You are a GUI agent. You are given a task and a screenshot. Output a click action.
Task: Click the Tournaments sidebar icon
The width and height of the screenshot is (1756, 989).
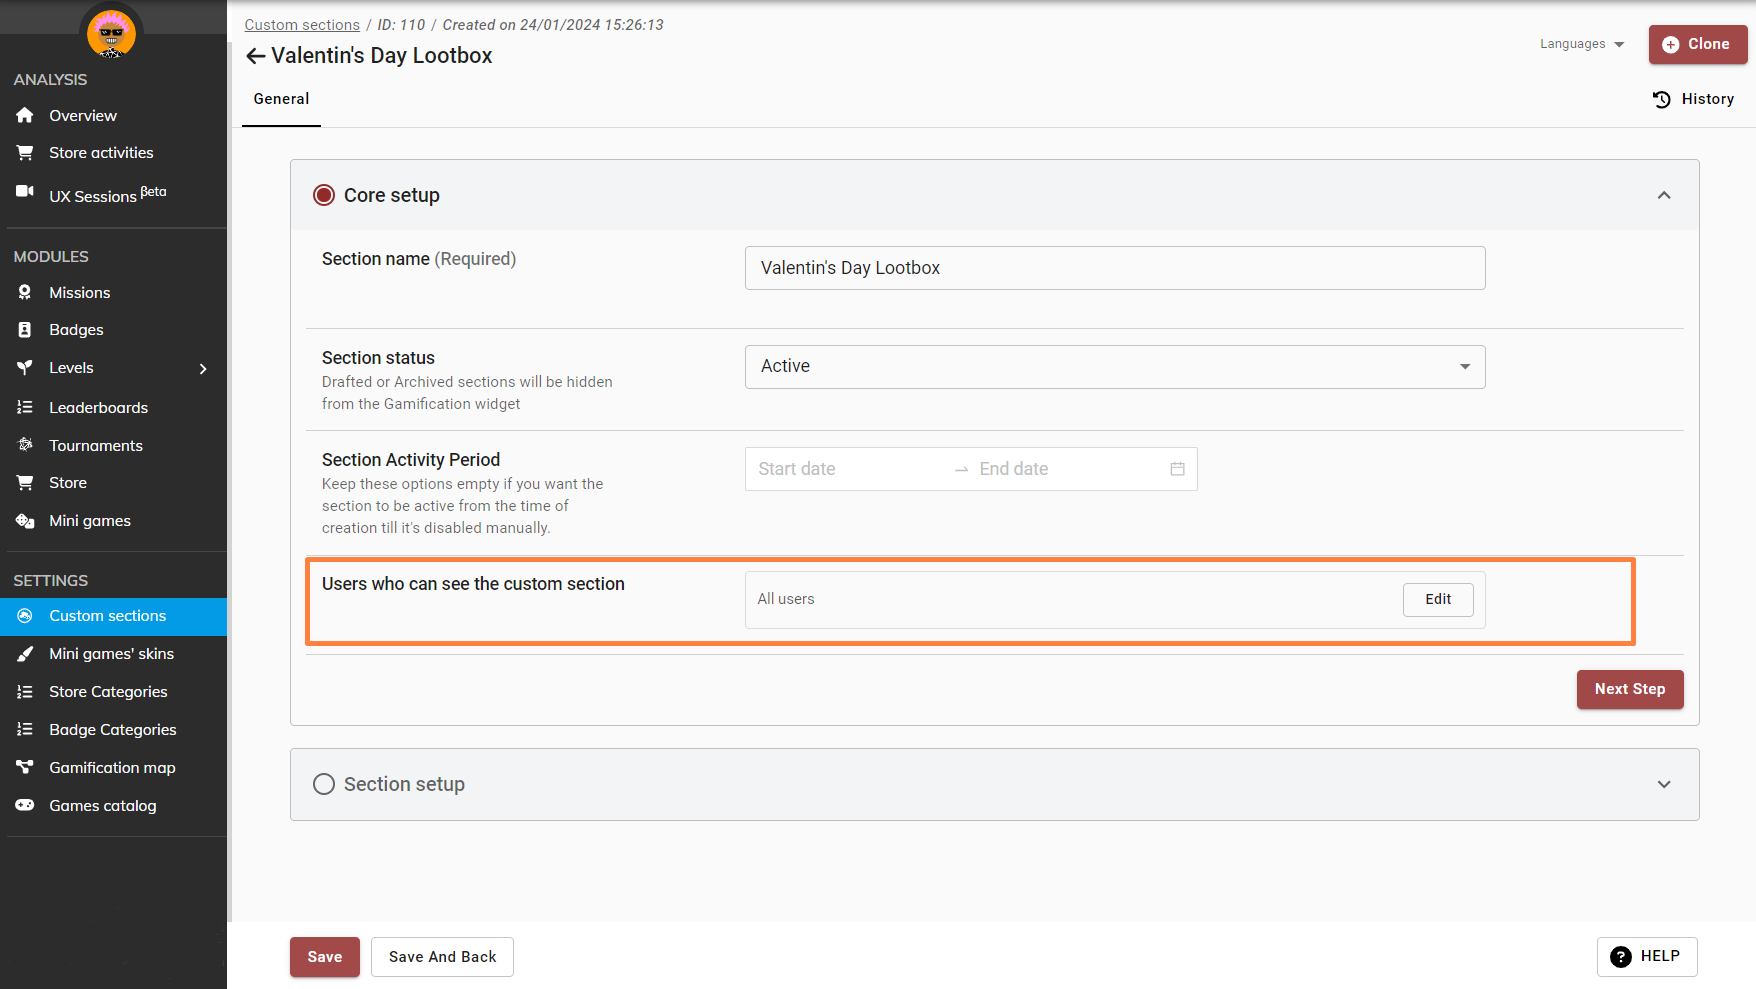25,445
